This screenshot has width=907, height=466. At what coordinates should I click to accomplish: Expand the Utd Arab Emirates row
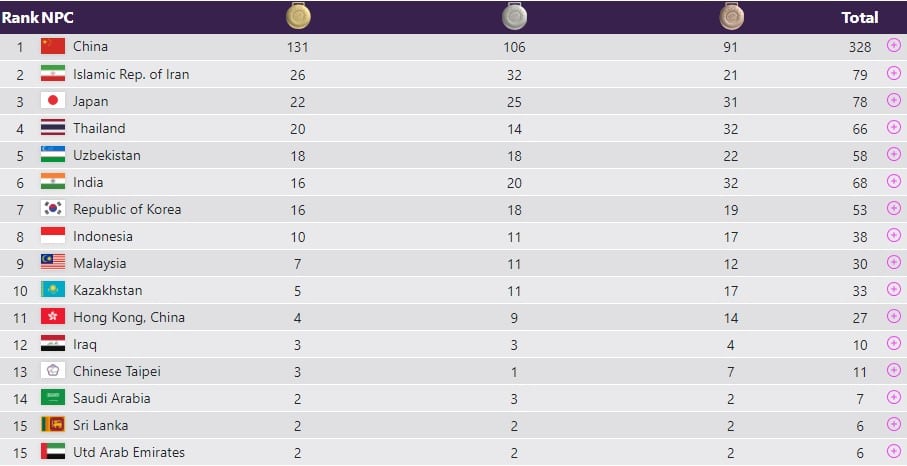click(893, 452)
